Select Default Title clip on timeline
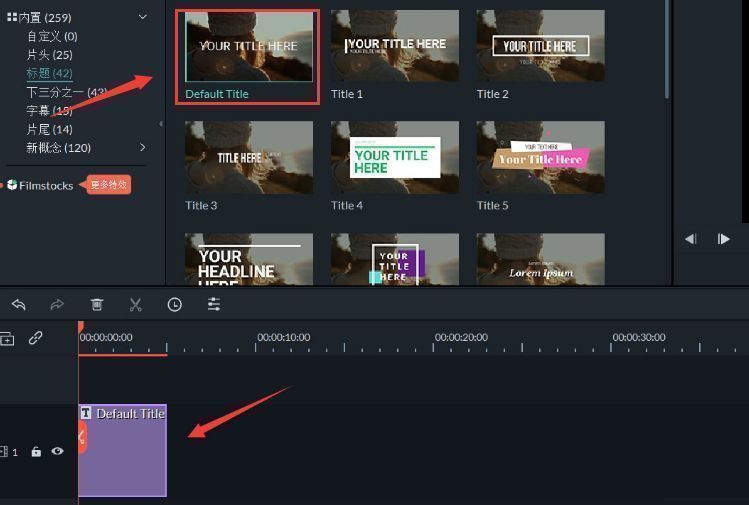The image size is (749, 505). pyautogui.click(x=123, y=451)
